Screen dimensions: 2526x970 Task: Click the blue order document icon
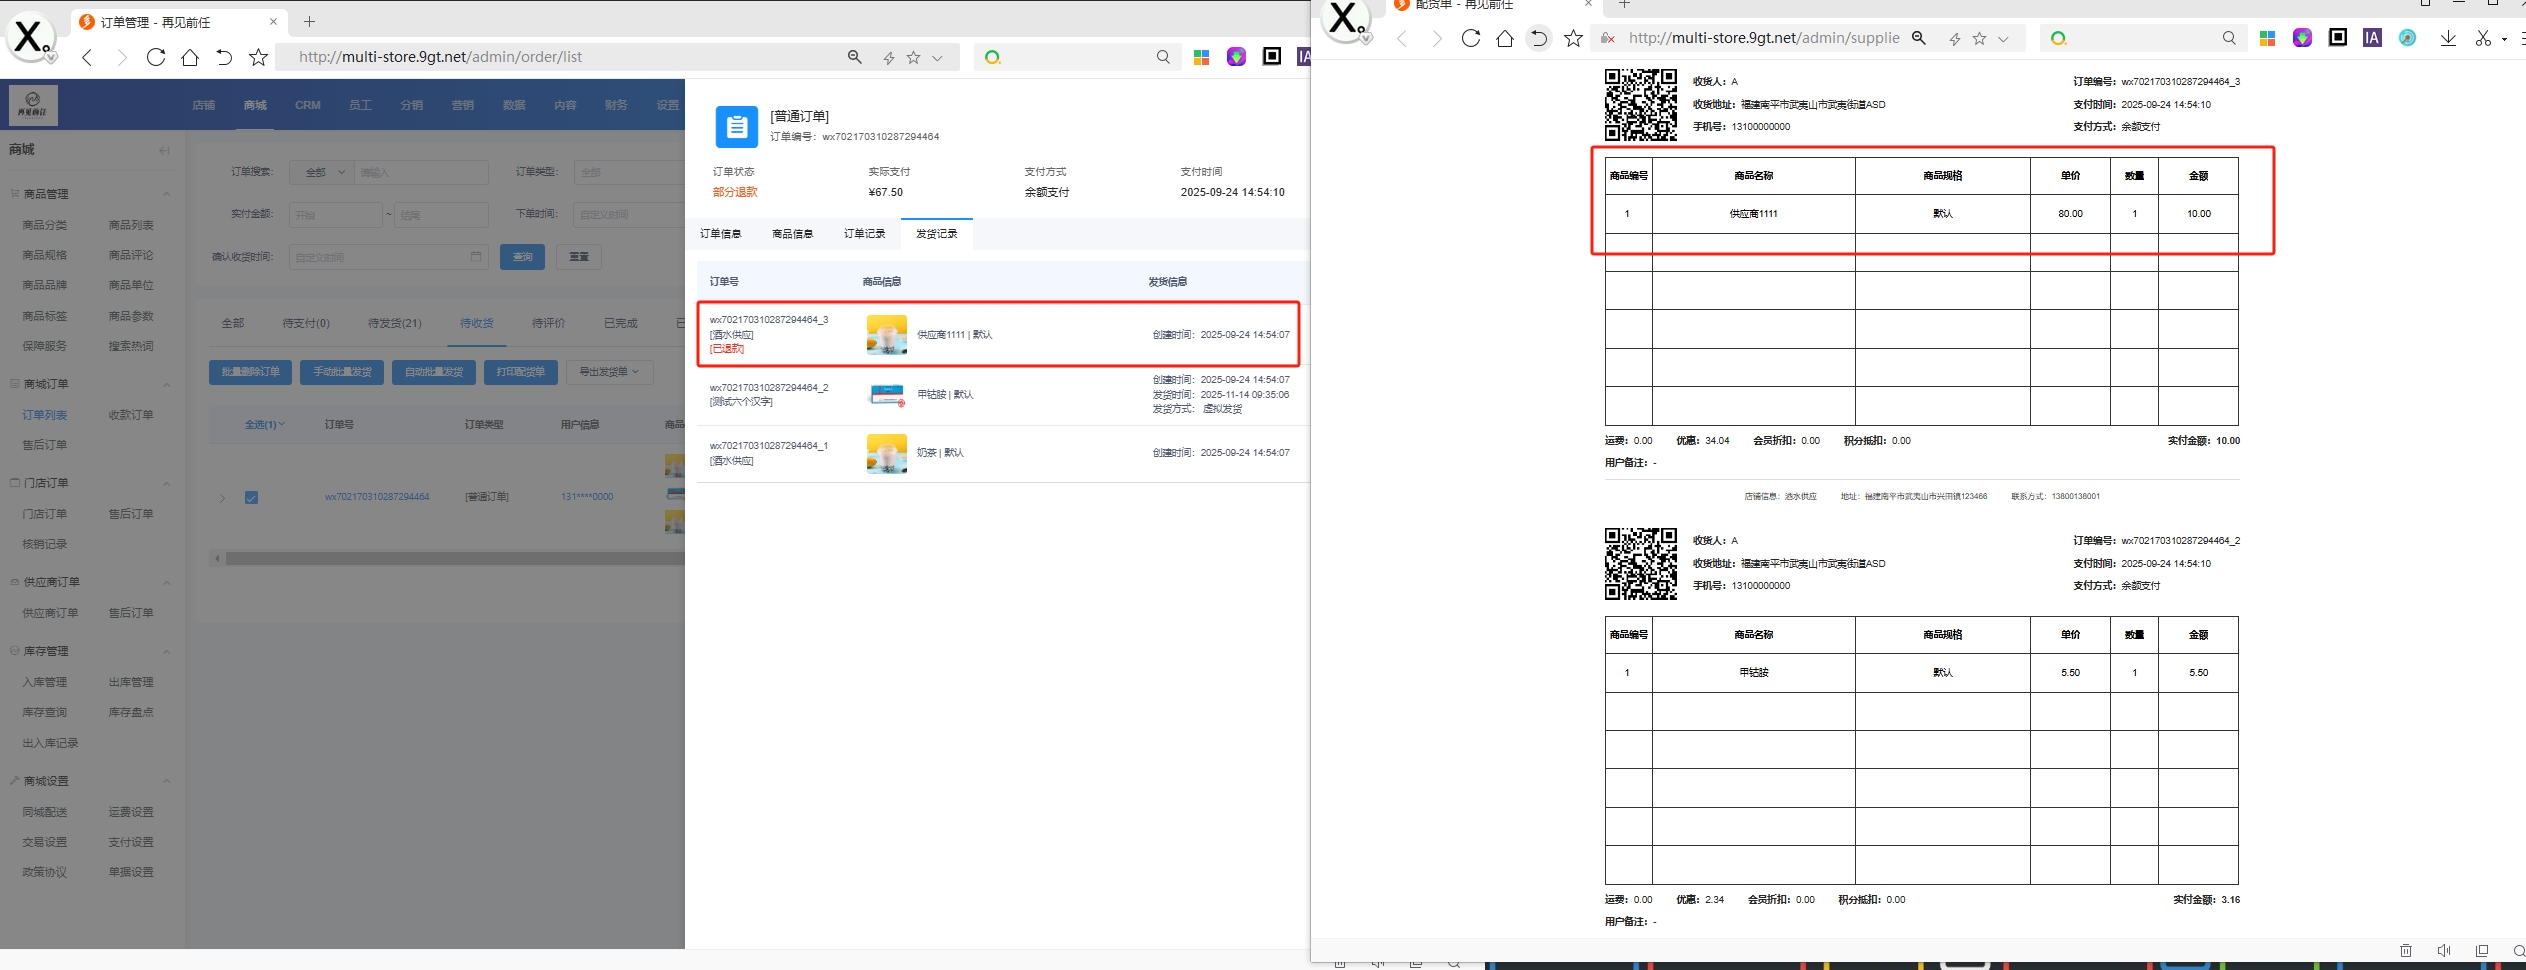[x=736, y=127]
